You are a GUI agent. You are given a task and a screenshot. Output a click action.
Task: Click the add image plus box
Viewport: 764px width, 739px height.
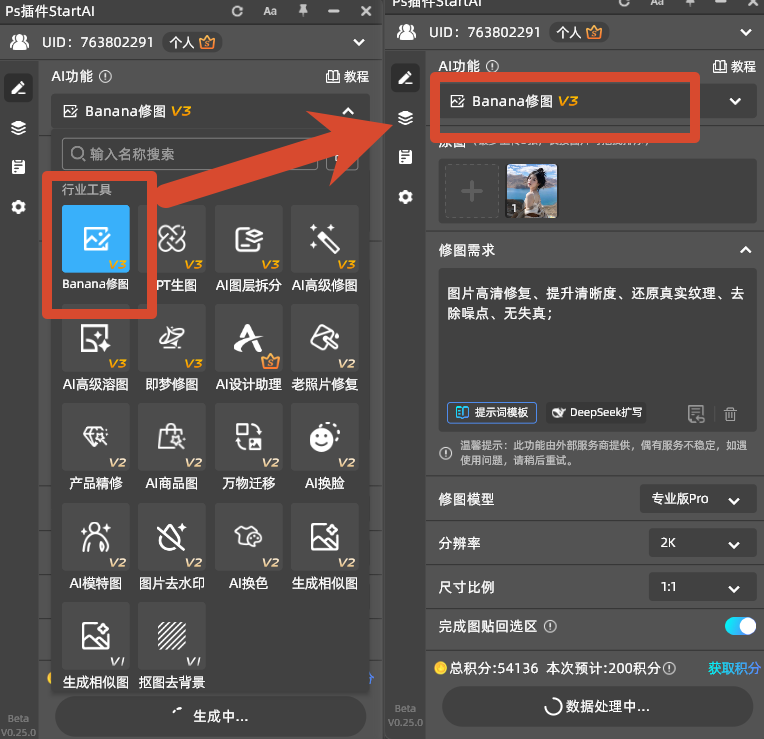472,191
